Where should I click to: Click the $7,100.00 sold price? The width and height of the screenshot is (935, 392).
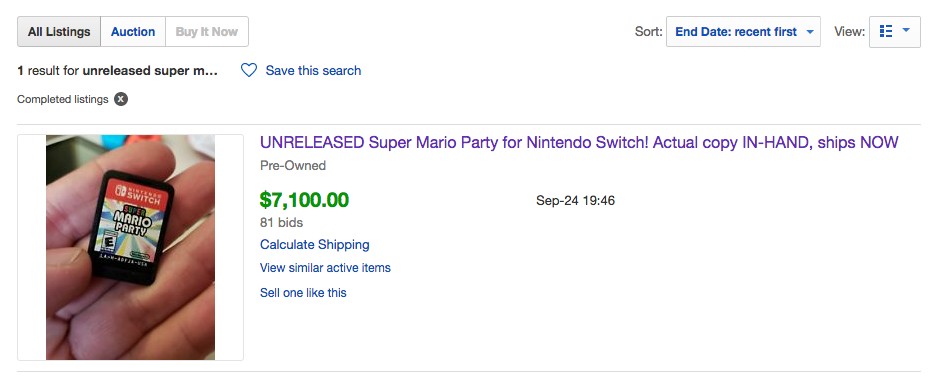point(304,200)
